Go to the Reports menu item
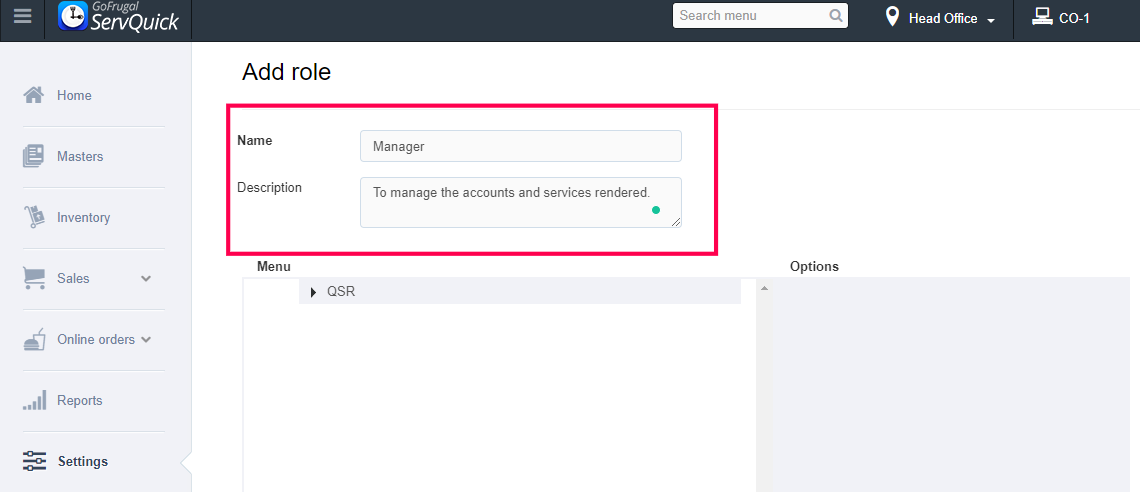The height and width of the screenshot is (492, 1140). pyautogui.click(x=80, y=401)
